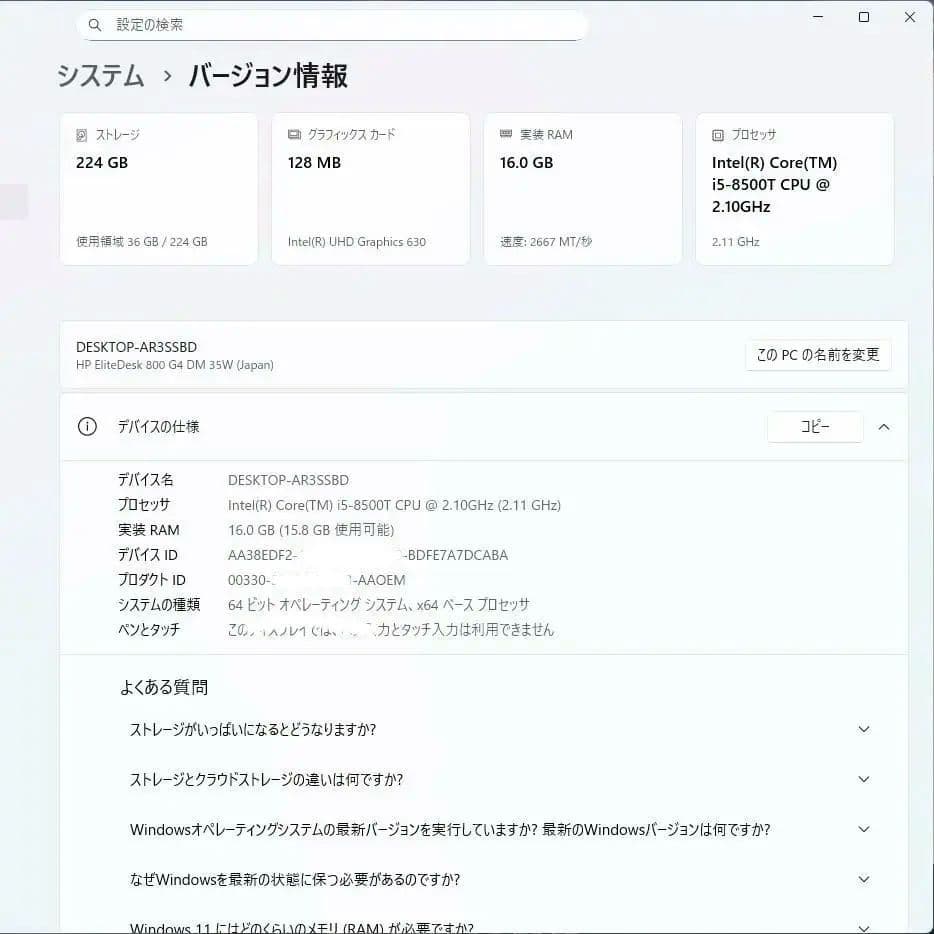Click the コピー button for device specs

point(815,426)
